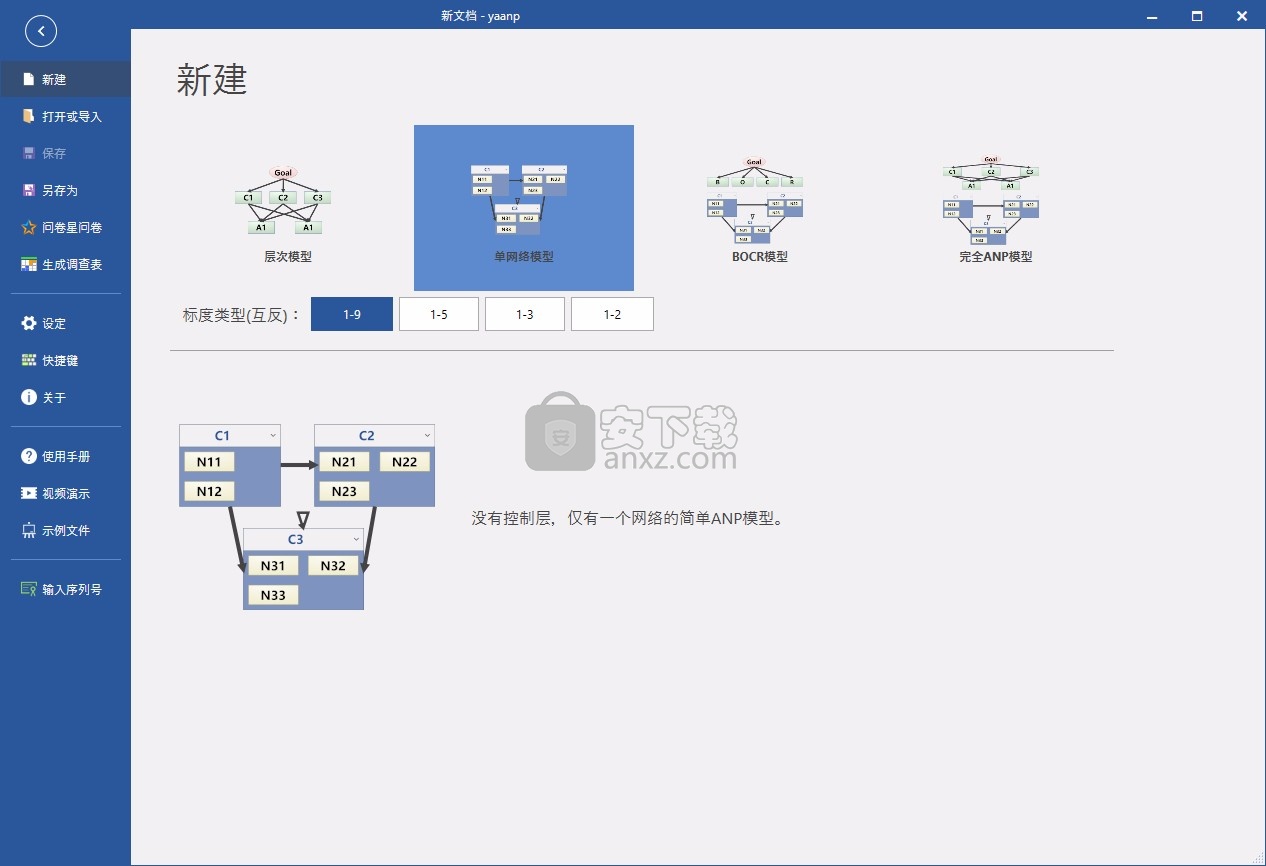The image size is (1266, 866).
Task: Click the star icon beside 问卷星问卷
Action: (29, 227)
